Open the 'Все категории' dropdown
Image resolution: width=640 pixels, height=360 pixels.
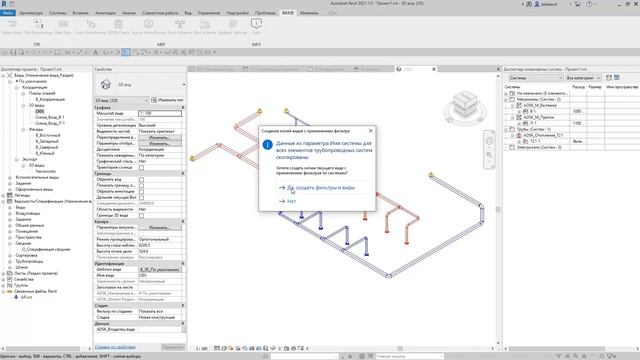coord(583,78)
